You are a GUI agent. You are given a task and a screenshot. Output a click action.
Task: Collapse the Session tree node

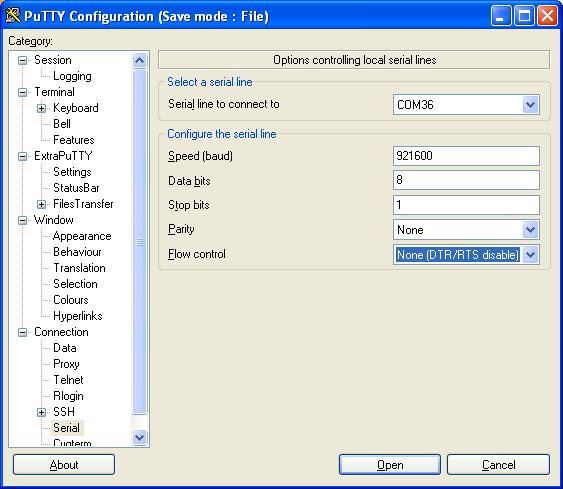pos(22,60)
